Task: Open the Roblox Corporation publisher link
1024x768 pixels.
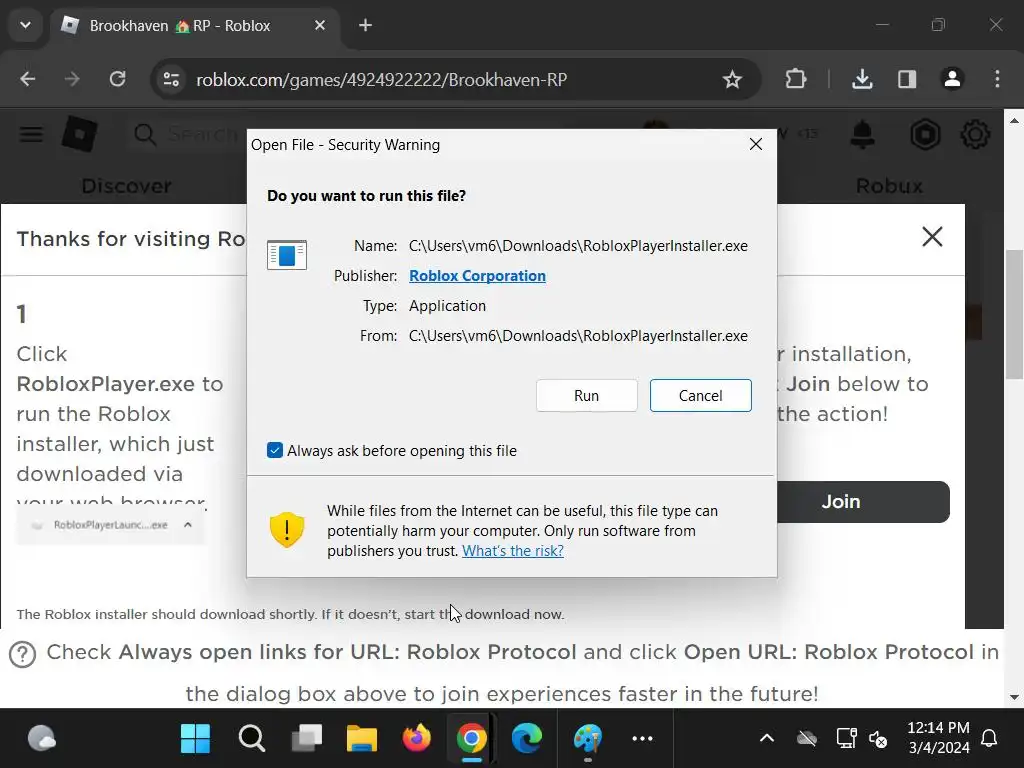Action: (x=477, y=276)
